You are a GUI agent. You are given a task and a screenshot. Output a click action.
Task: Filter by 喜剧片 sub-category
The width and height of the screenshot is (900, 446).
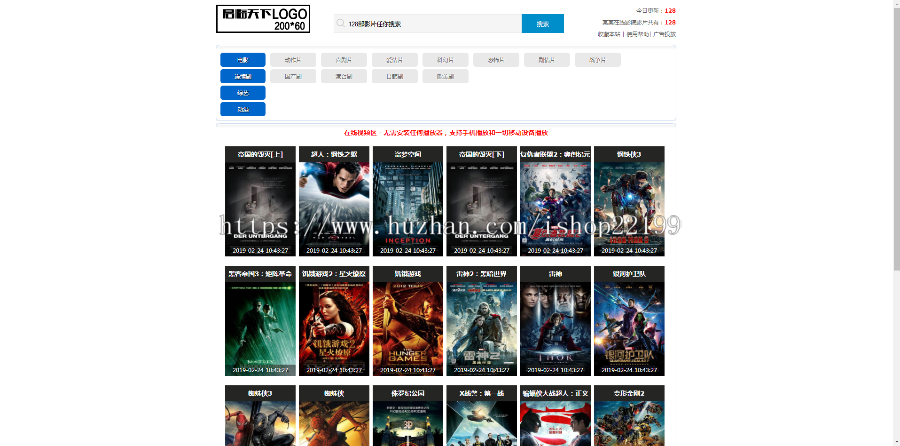pyautogui.click(x=344, y=60)
